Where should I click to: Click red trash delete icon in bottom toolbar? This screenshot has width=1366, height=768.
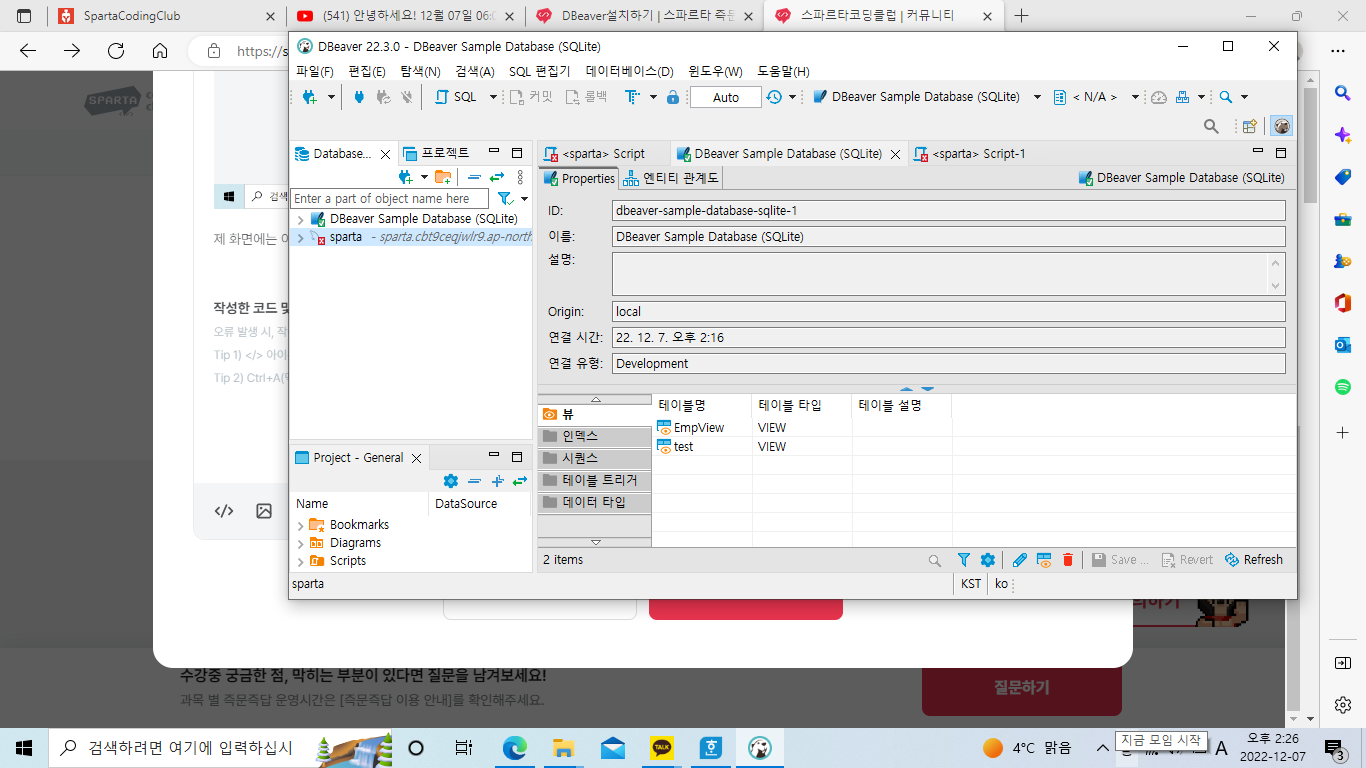pos(1068,560)
